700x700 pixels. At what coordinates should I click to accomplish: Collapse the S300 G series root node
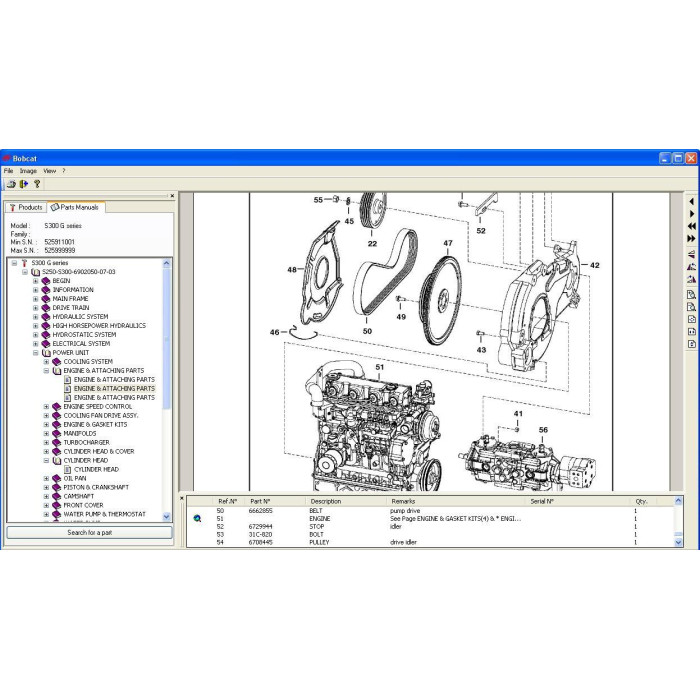click(x=14, y=263)
